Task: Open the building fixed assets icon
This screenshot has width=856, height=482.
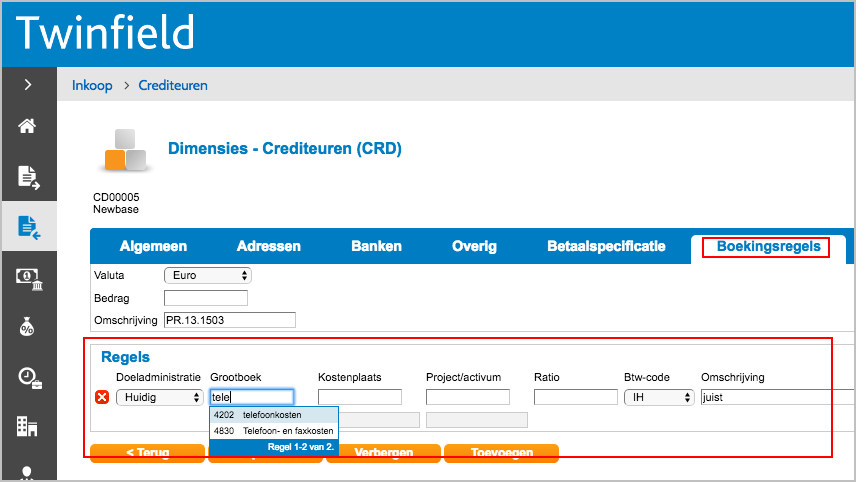Action: click(x=27, y=426)
